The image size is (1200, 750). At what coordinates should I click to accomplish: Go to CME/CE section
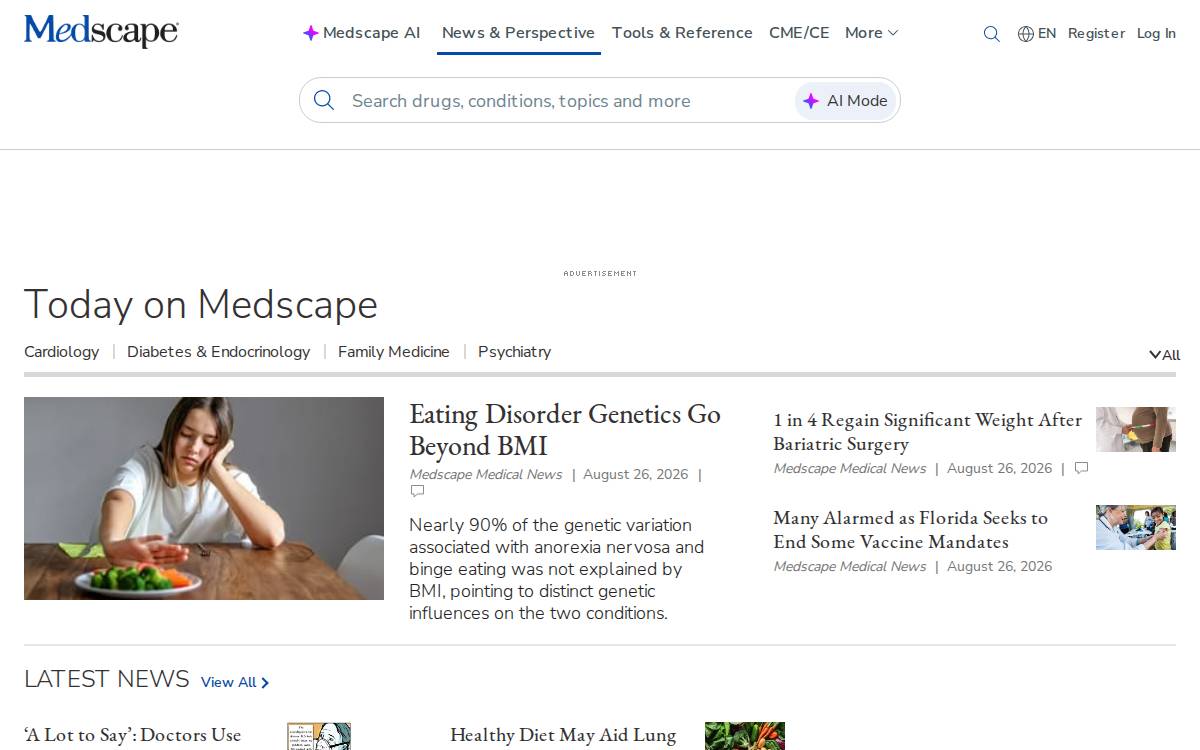pos(799,33)
